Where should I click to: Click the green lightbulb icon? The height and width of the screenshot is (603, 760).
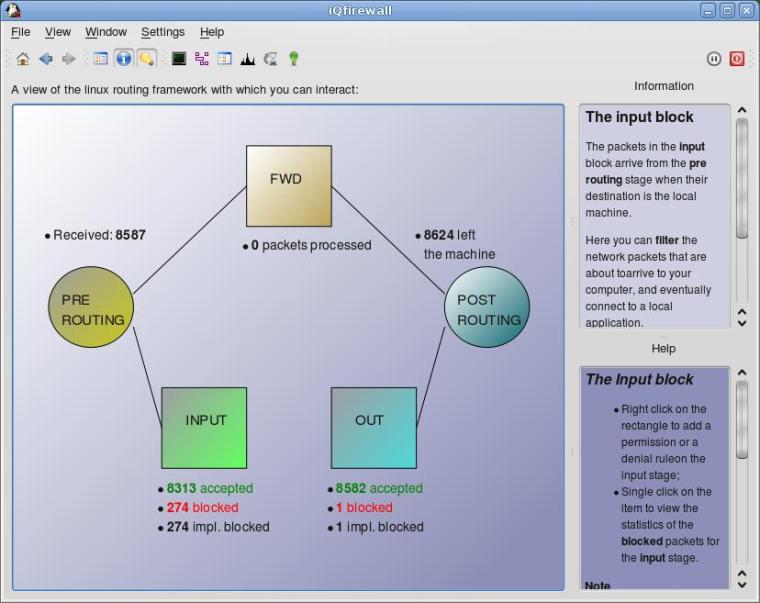[294, 59]
